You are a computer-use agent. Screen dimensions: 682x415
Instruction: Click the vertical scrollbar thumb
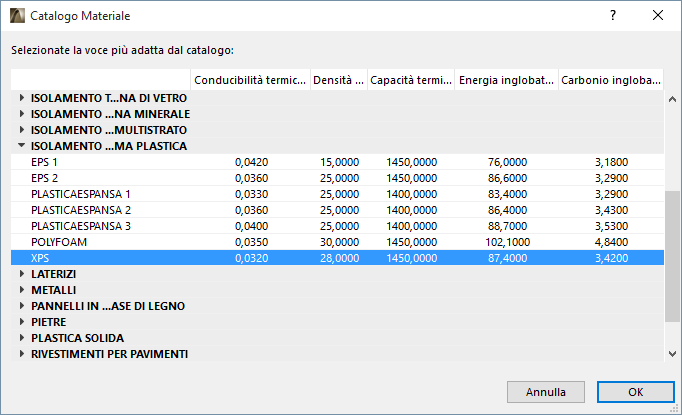[672, 256]
